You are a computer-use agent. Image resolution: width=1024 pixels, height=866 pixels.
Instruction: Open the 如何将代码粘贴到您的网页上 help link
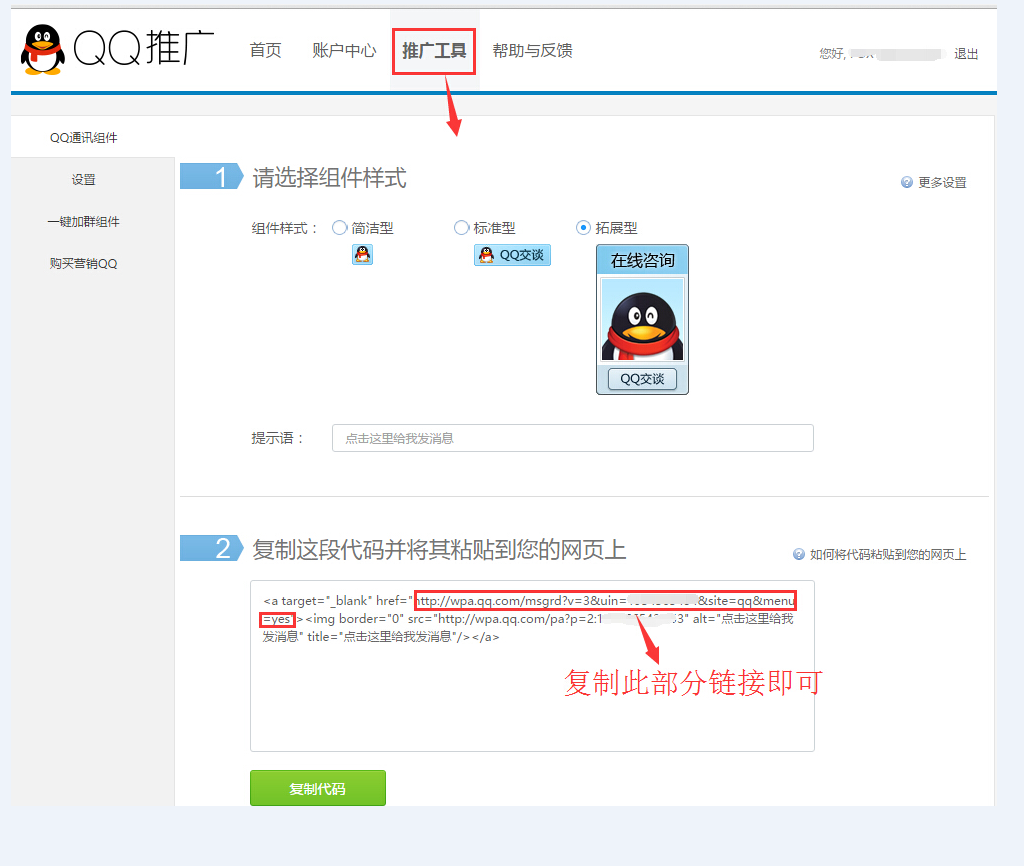coord(888,554)
